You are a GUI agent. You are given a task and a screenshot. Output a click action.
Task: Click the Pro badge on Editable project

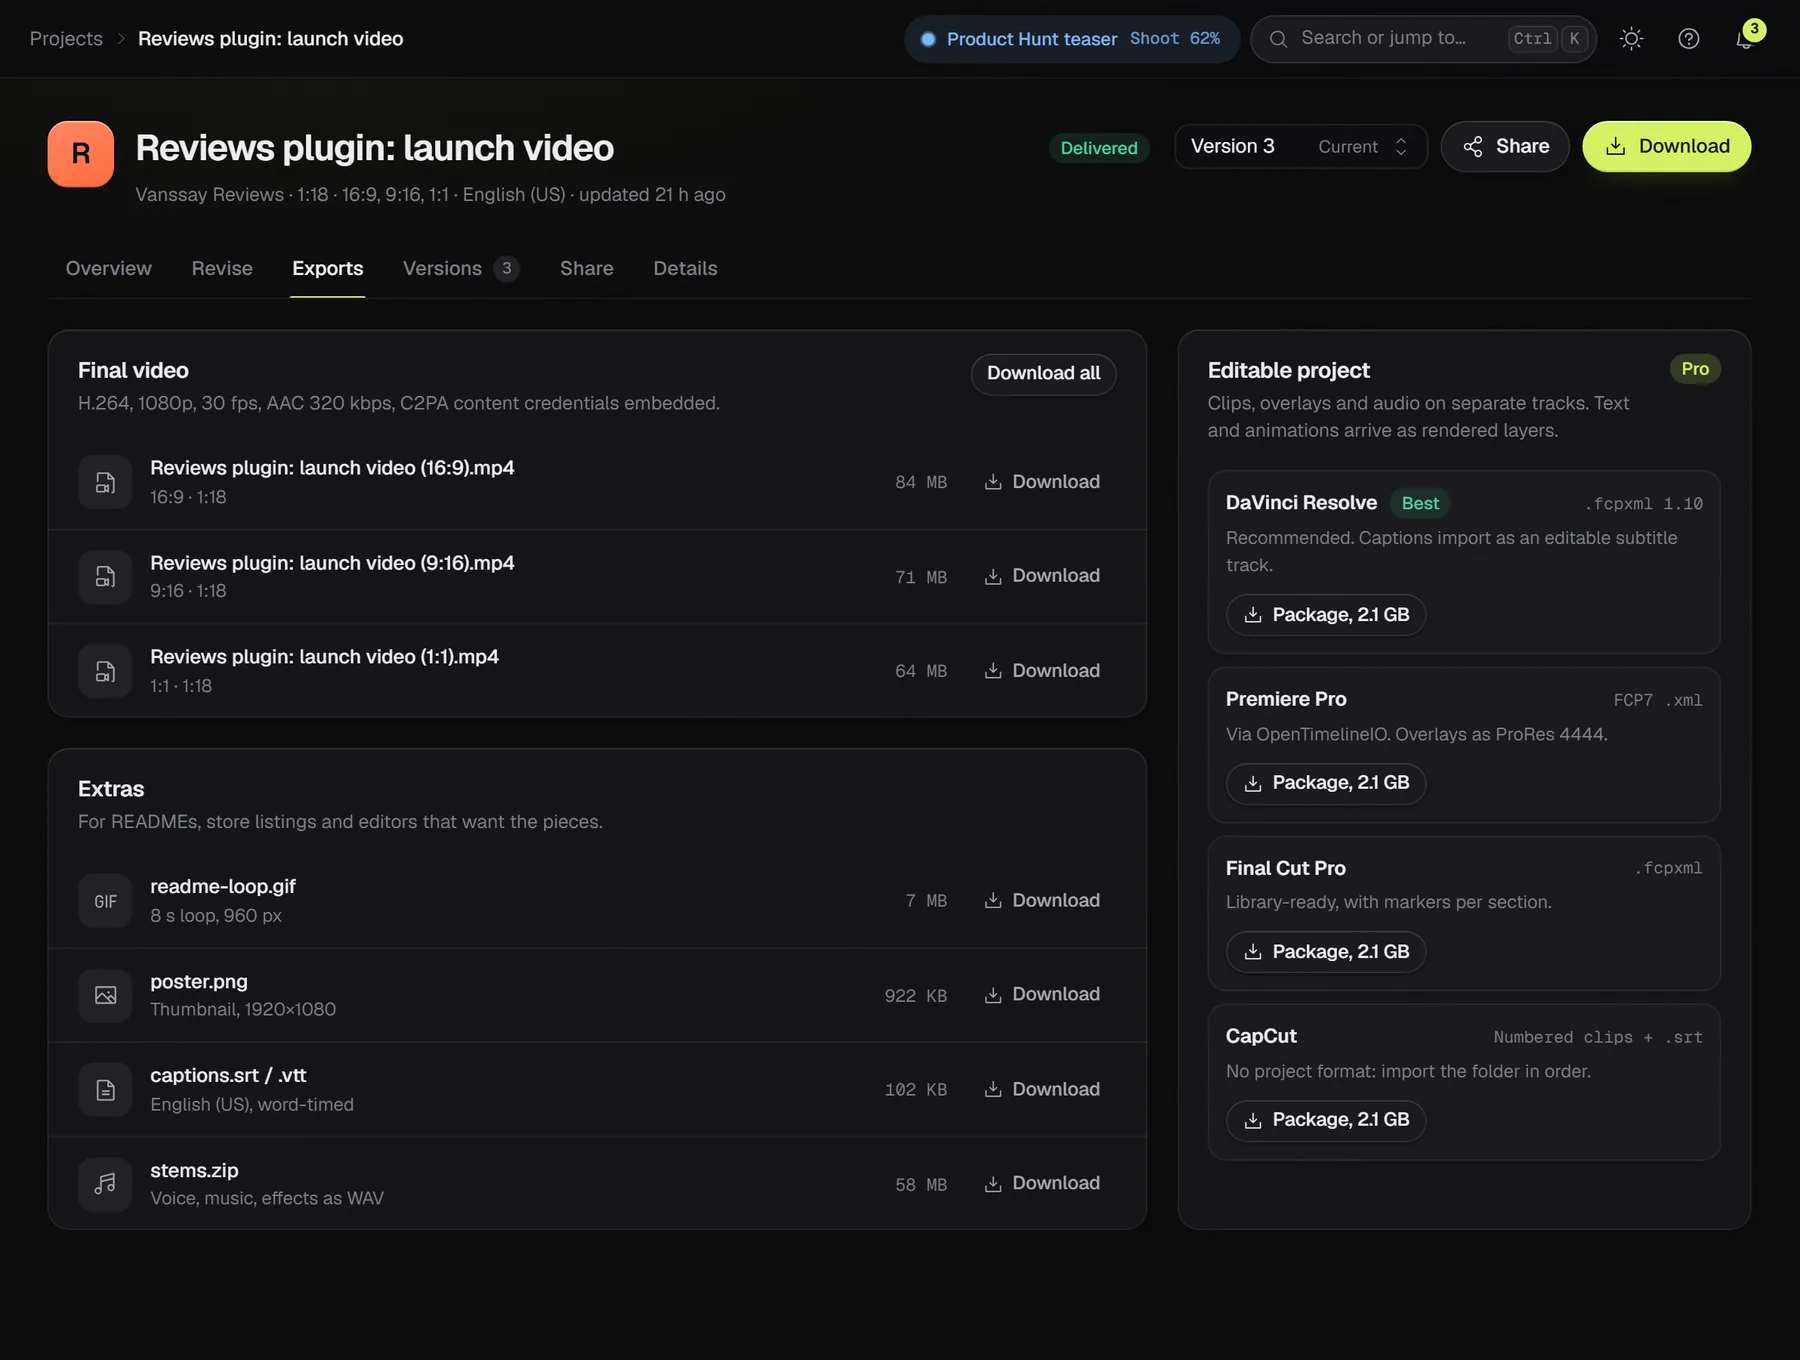point(1695,369)
